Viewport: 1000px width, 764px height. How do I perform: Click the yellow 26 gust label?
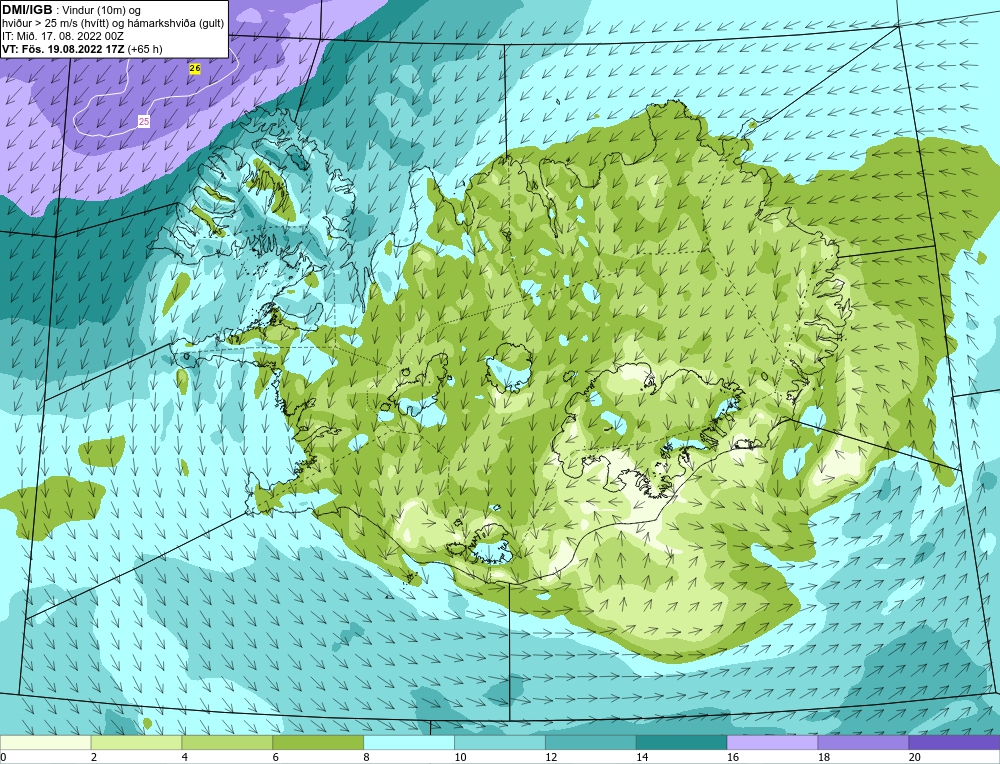[x=195, y=68]
